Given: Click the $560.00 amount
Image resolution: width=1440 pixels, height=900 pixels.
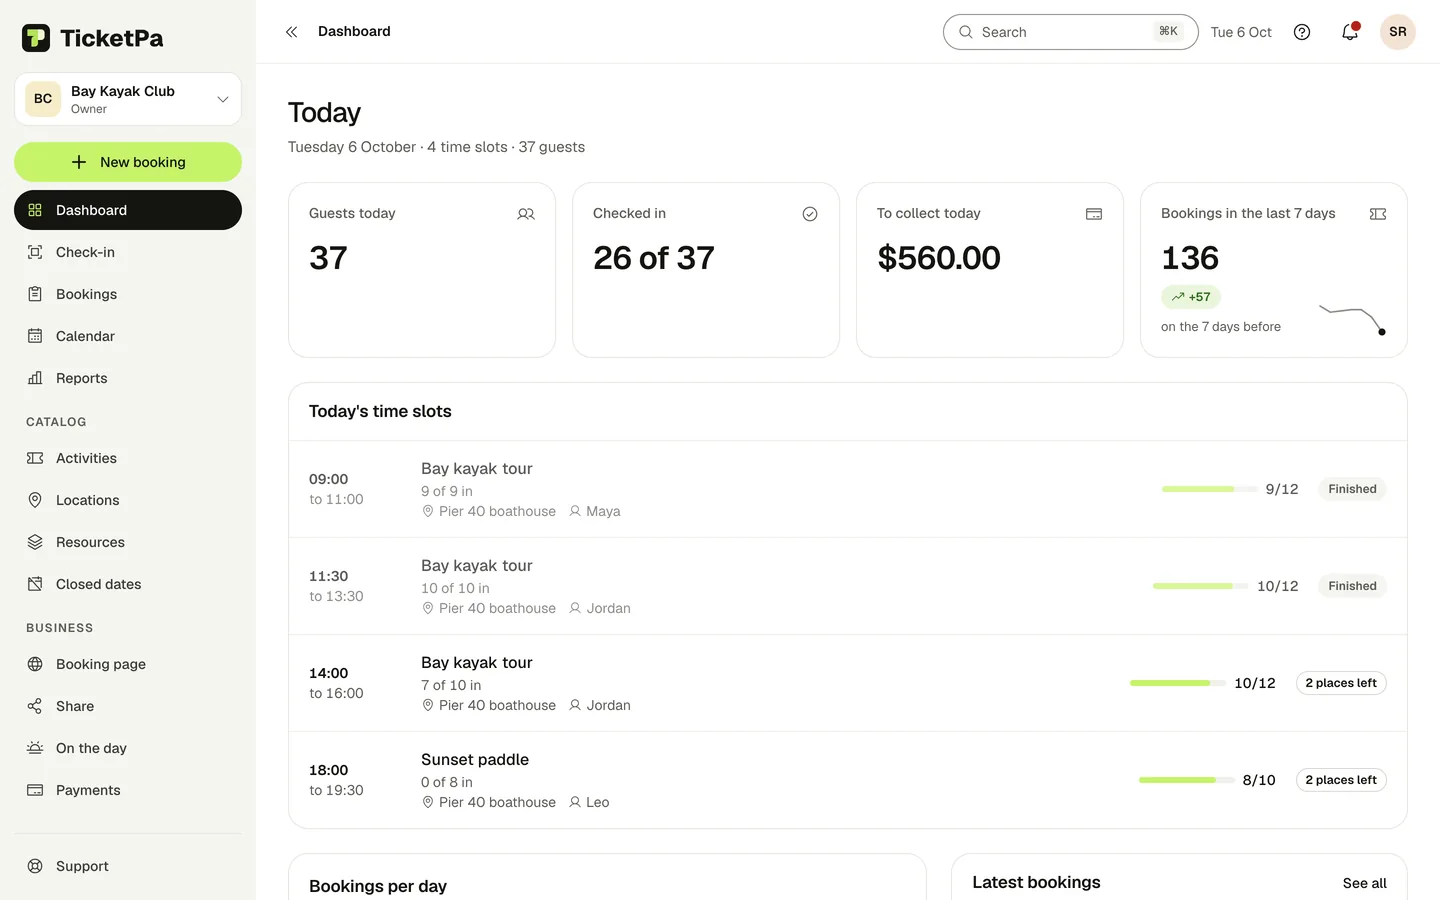Looking at the screenshot, I should (938, 258).
